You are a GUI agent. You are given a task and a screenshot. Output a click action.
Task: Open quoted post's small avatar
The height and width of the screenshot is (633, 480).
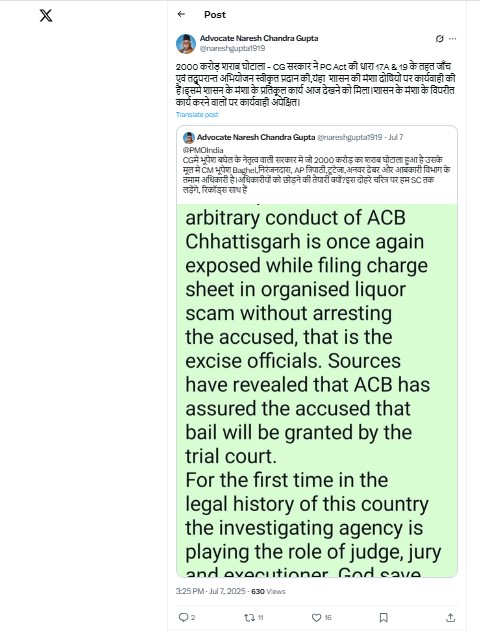pyautogui.click(x=189, y=138)
